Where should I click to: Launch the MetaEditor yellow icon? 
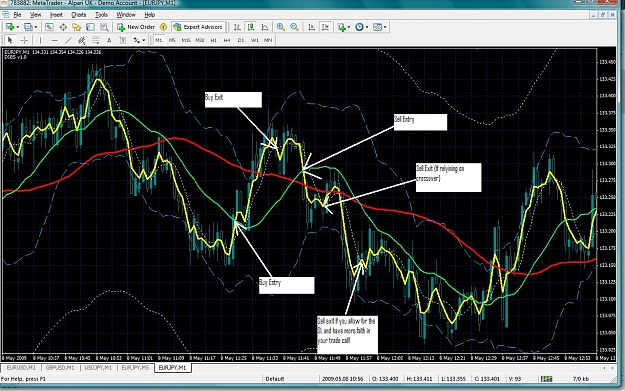[x=163, y=27]
